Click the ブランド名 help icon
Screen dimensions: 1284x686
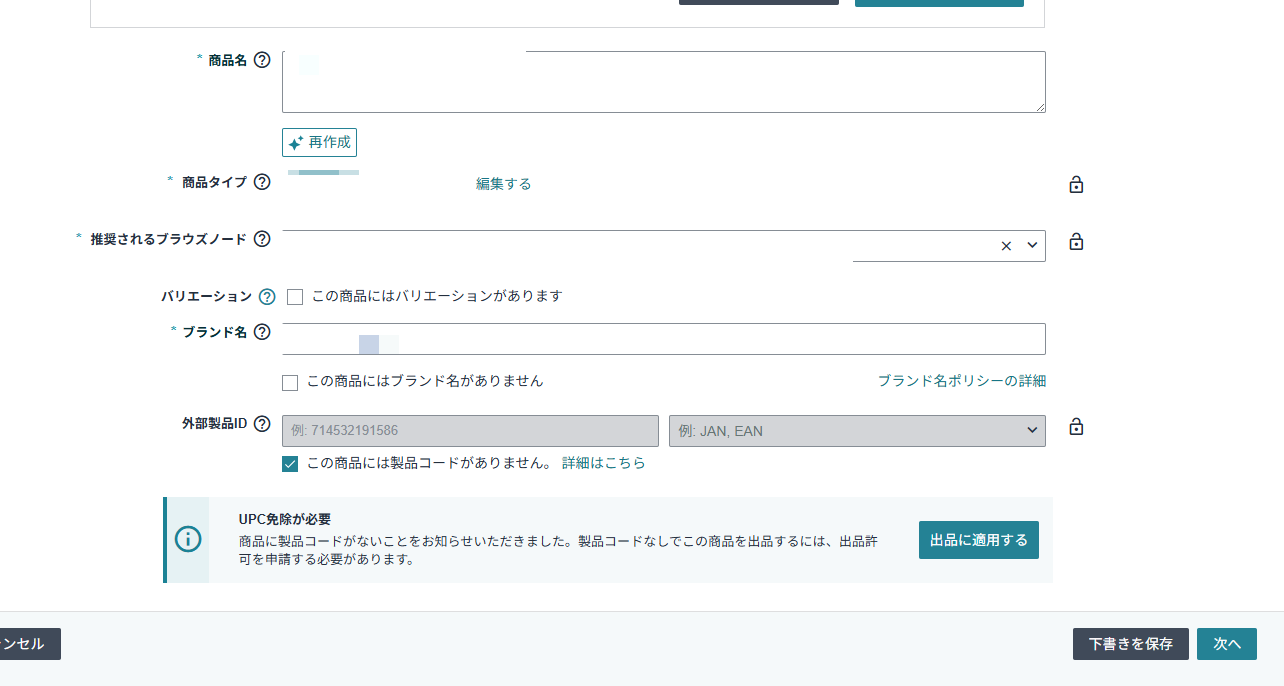pos(262,332)
